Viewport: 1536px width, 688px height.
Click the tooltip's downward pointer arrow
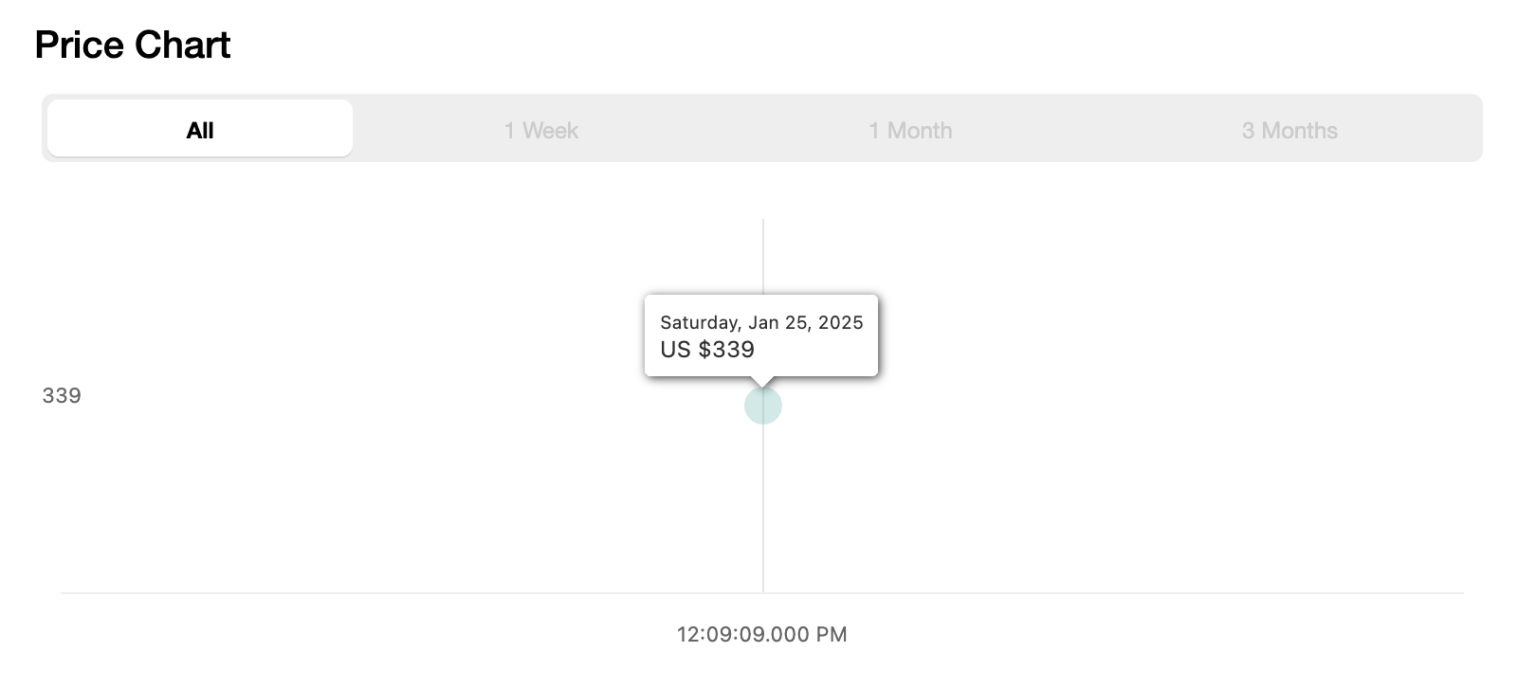(763, 381)
